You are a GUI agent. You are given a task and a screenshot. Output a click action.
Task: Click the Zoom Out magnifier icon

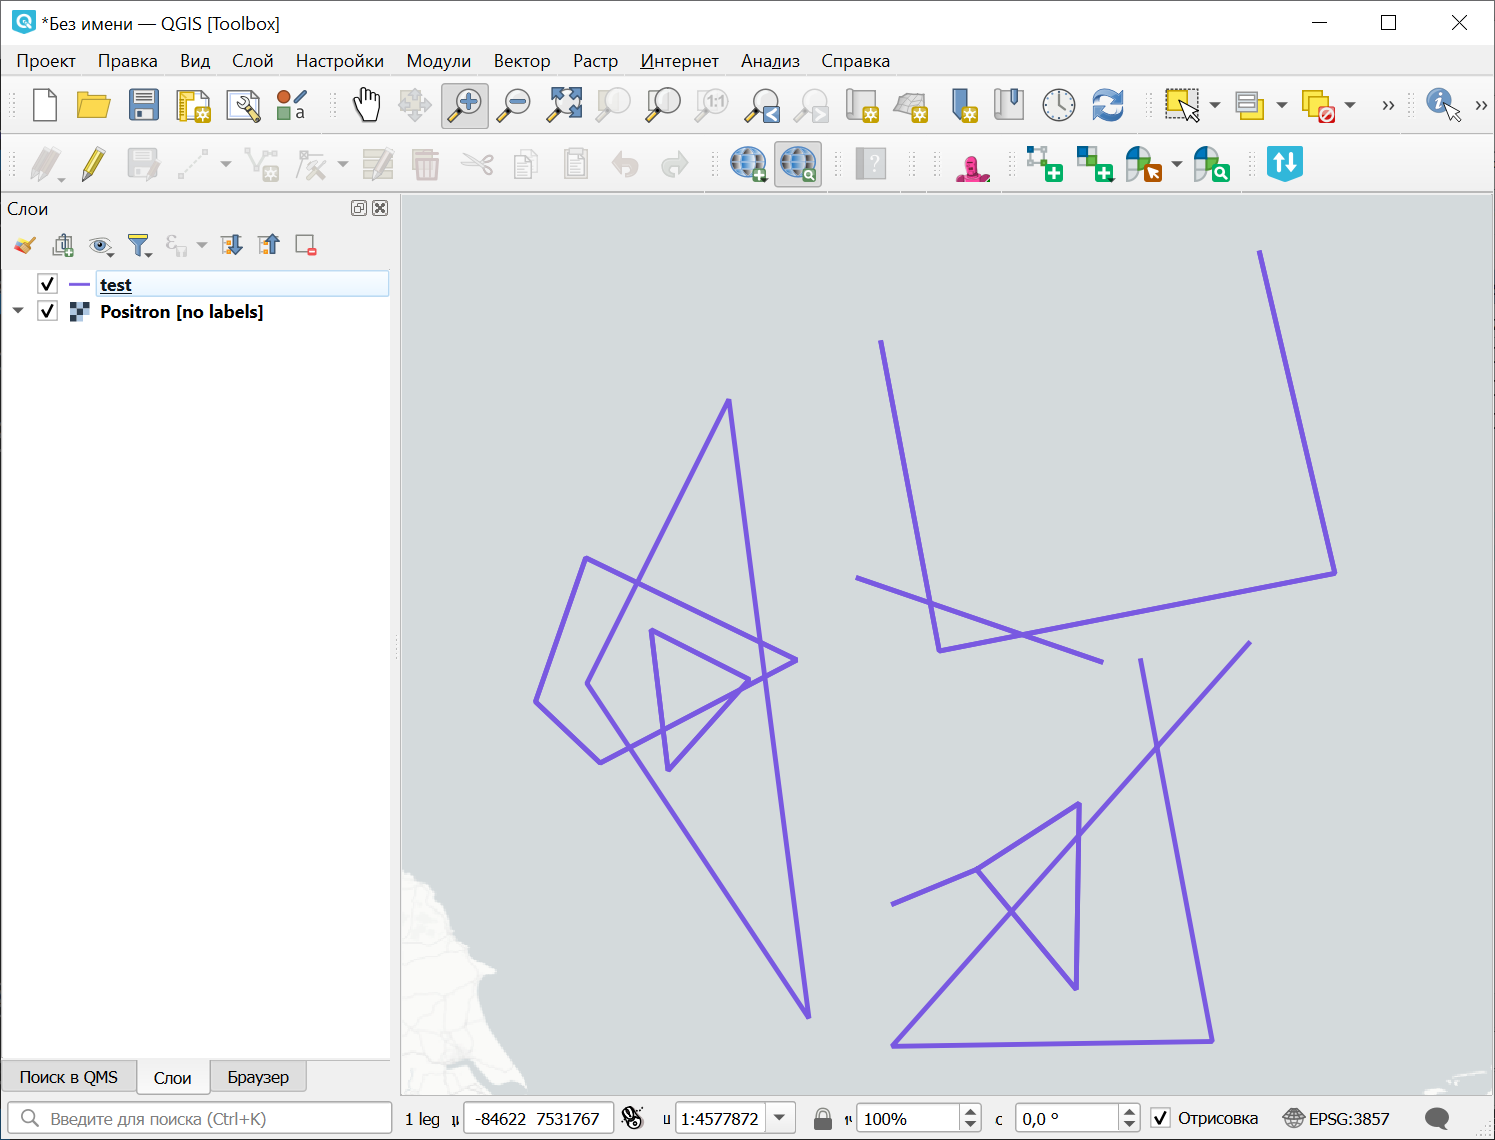tap(514, 105)
